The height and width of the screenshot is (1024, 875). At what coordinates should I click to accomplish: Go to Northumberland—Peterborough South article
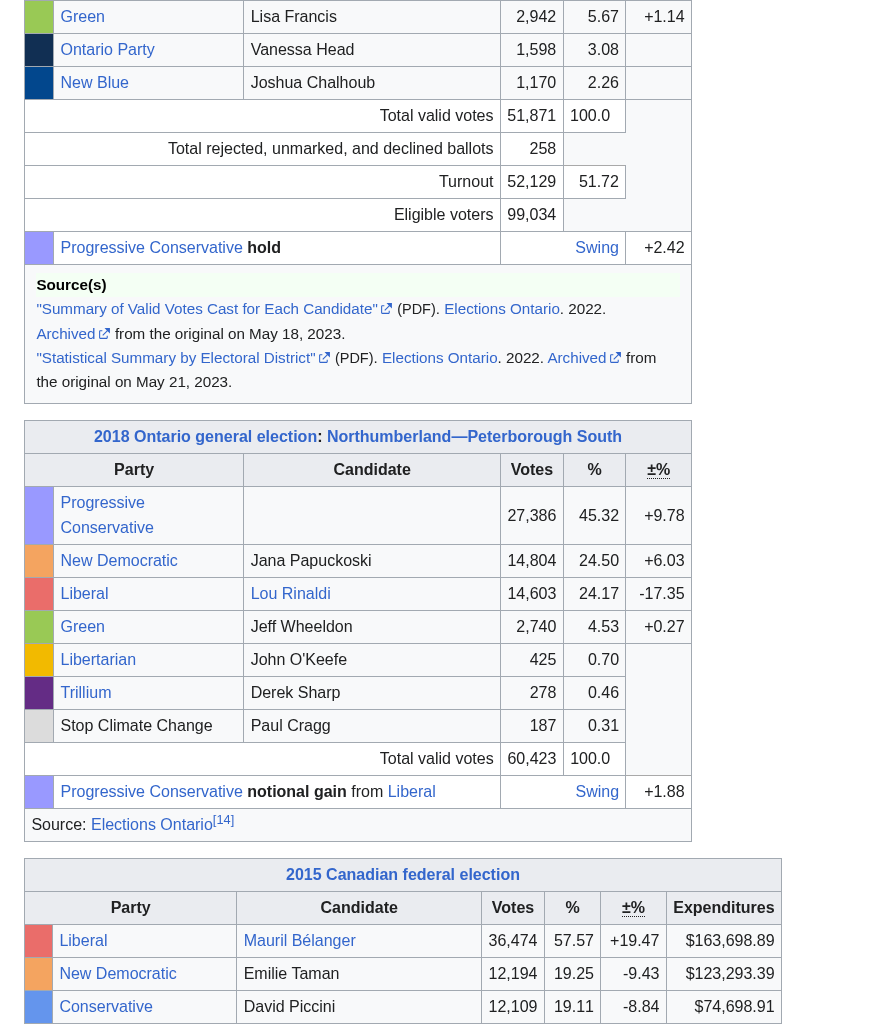pyautogui.click(x=474, y=437)
